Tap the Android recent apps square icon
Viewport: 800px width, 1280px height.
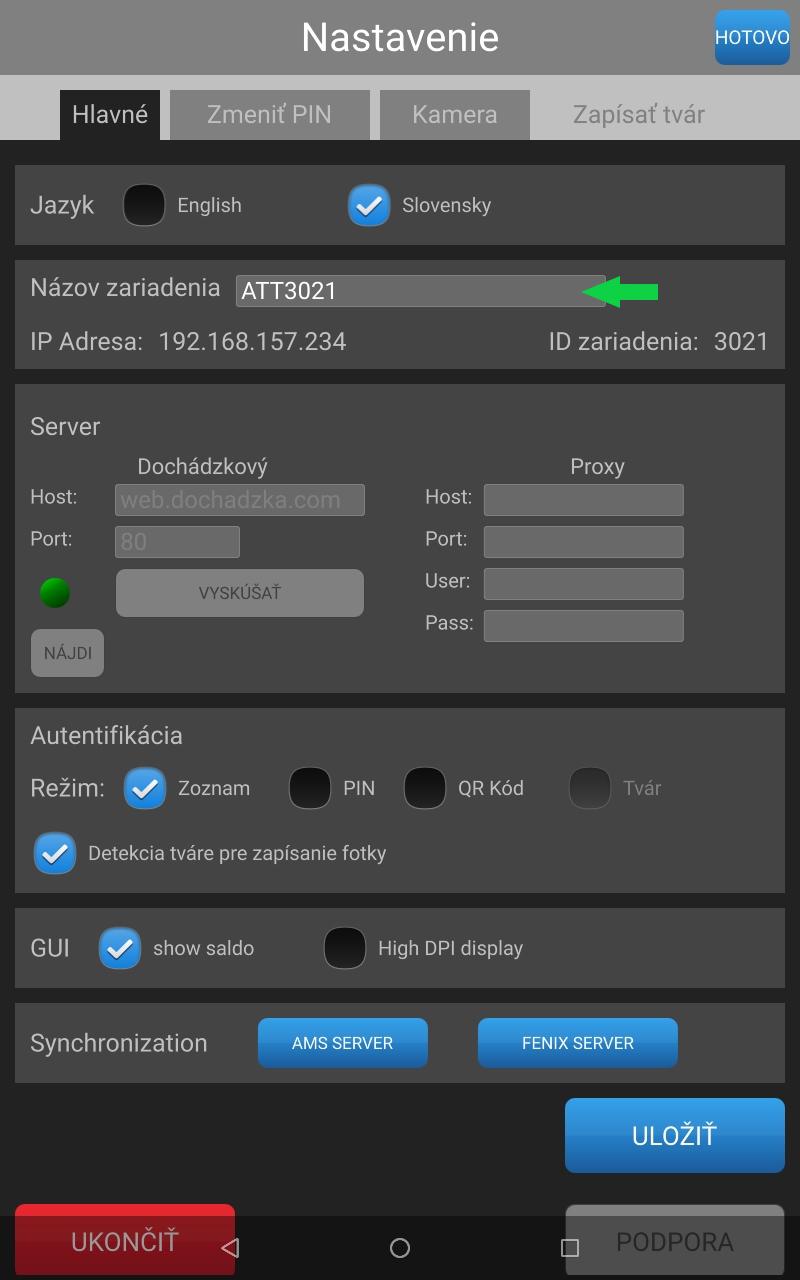(x=570, y=1247)
